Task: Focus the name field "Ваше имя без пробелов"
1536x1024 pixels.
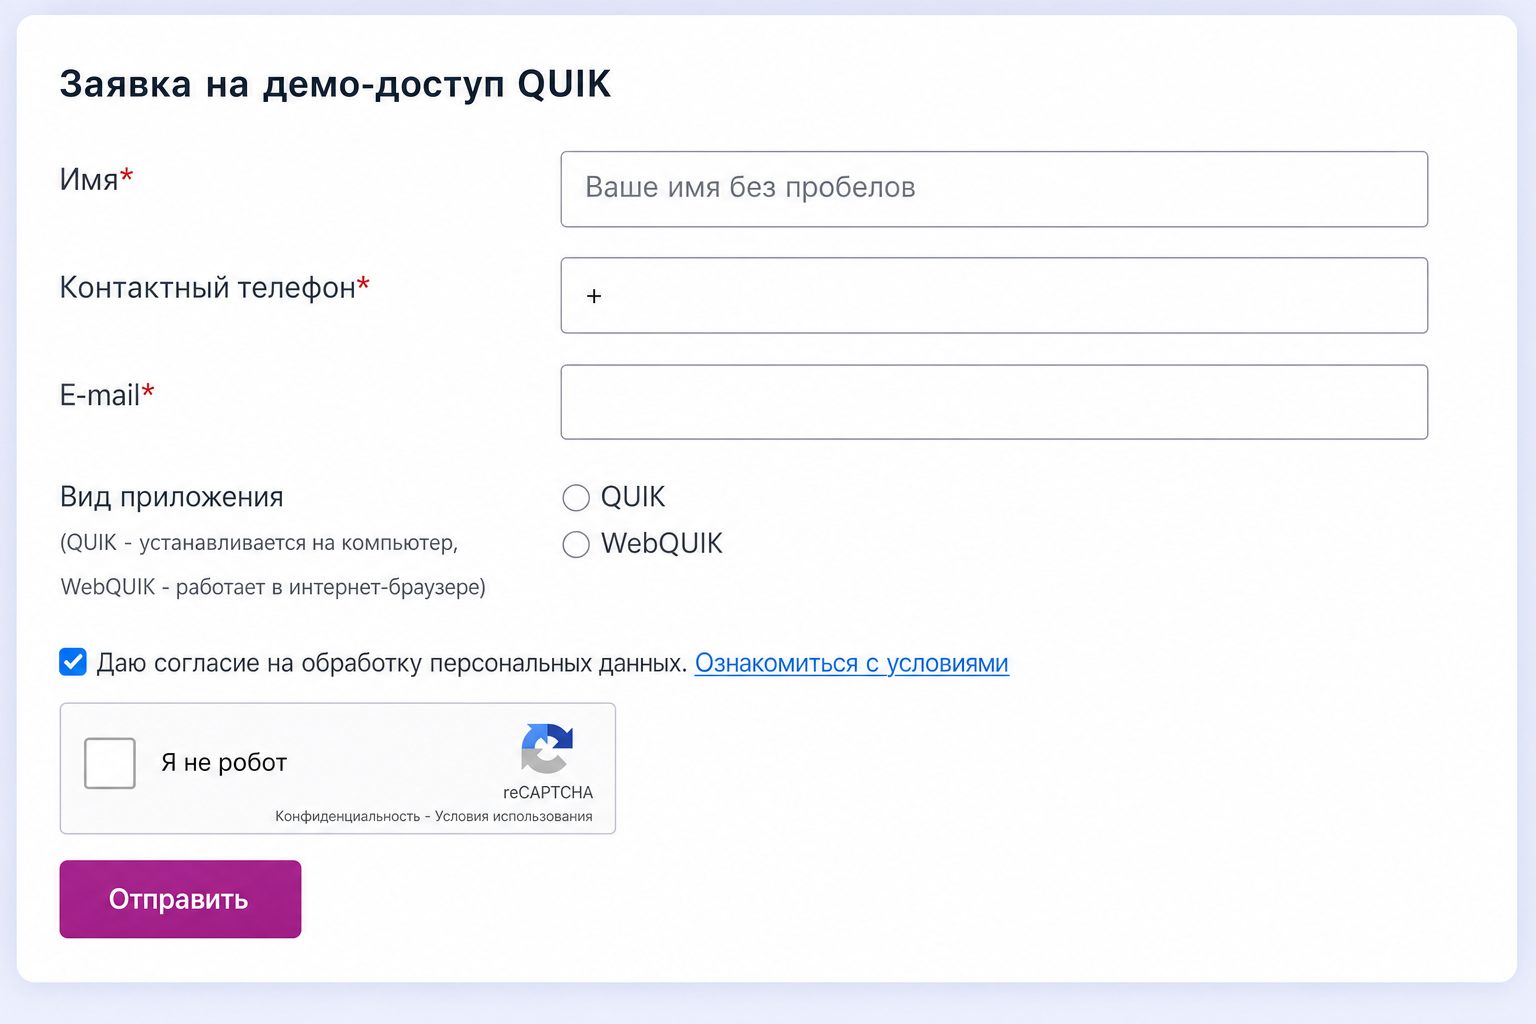Action: [x=994, y=189]
